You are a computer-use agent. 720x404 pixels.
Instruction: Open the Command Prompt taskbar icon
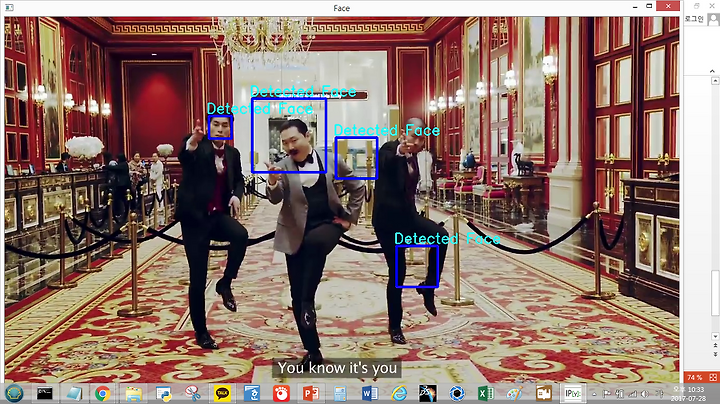[x=45, y=393]
